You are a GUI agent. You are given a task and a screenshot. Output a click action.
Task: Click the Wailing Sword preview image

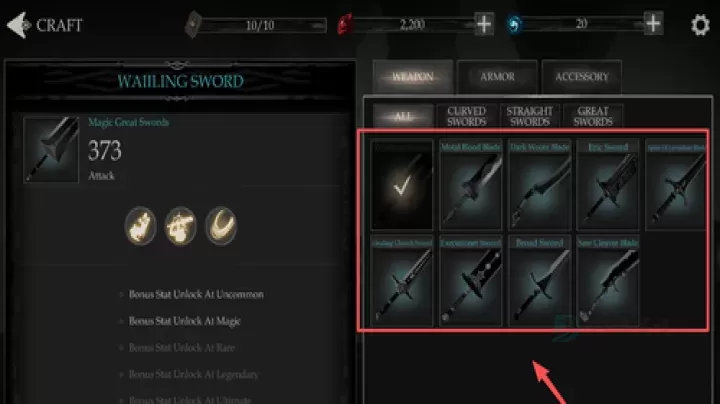tap(51, 150)
